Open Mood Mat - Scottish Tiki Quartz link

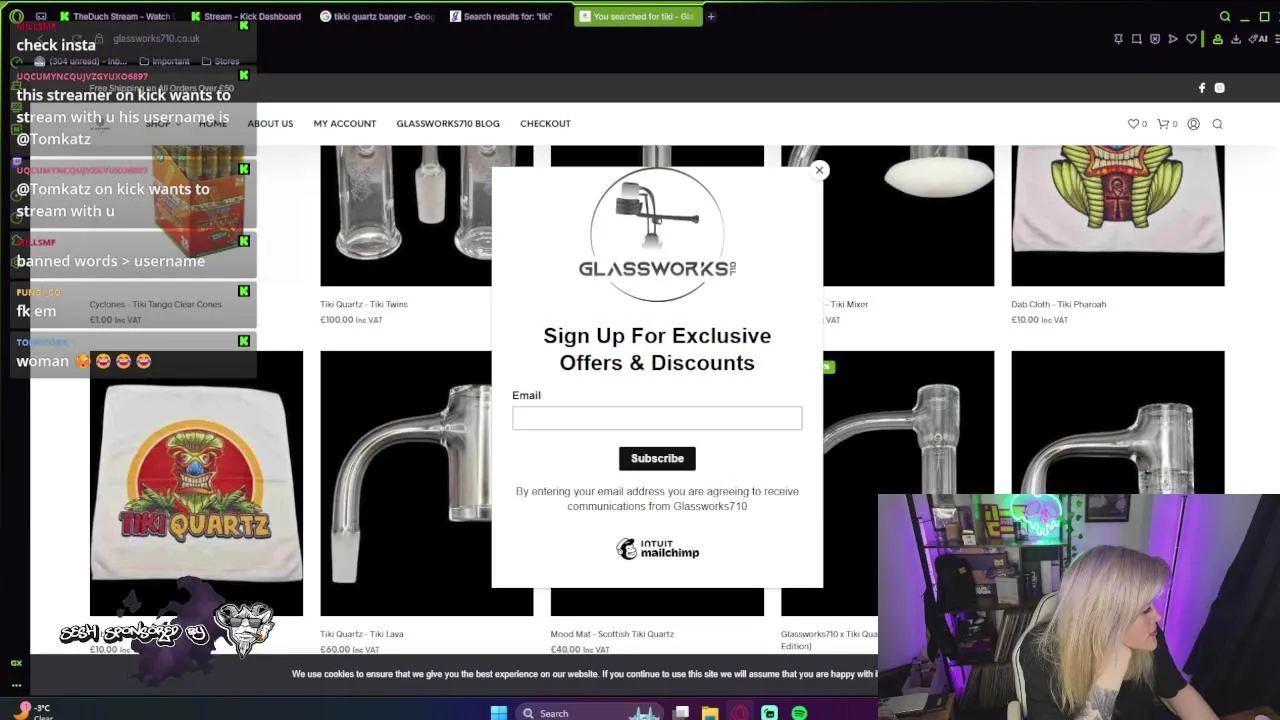[x=612, y=634]
